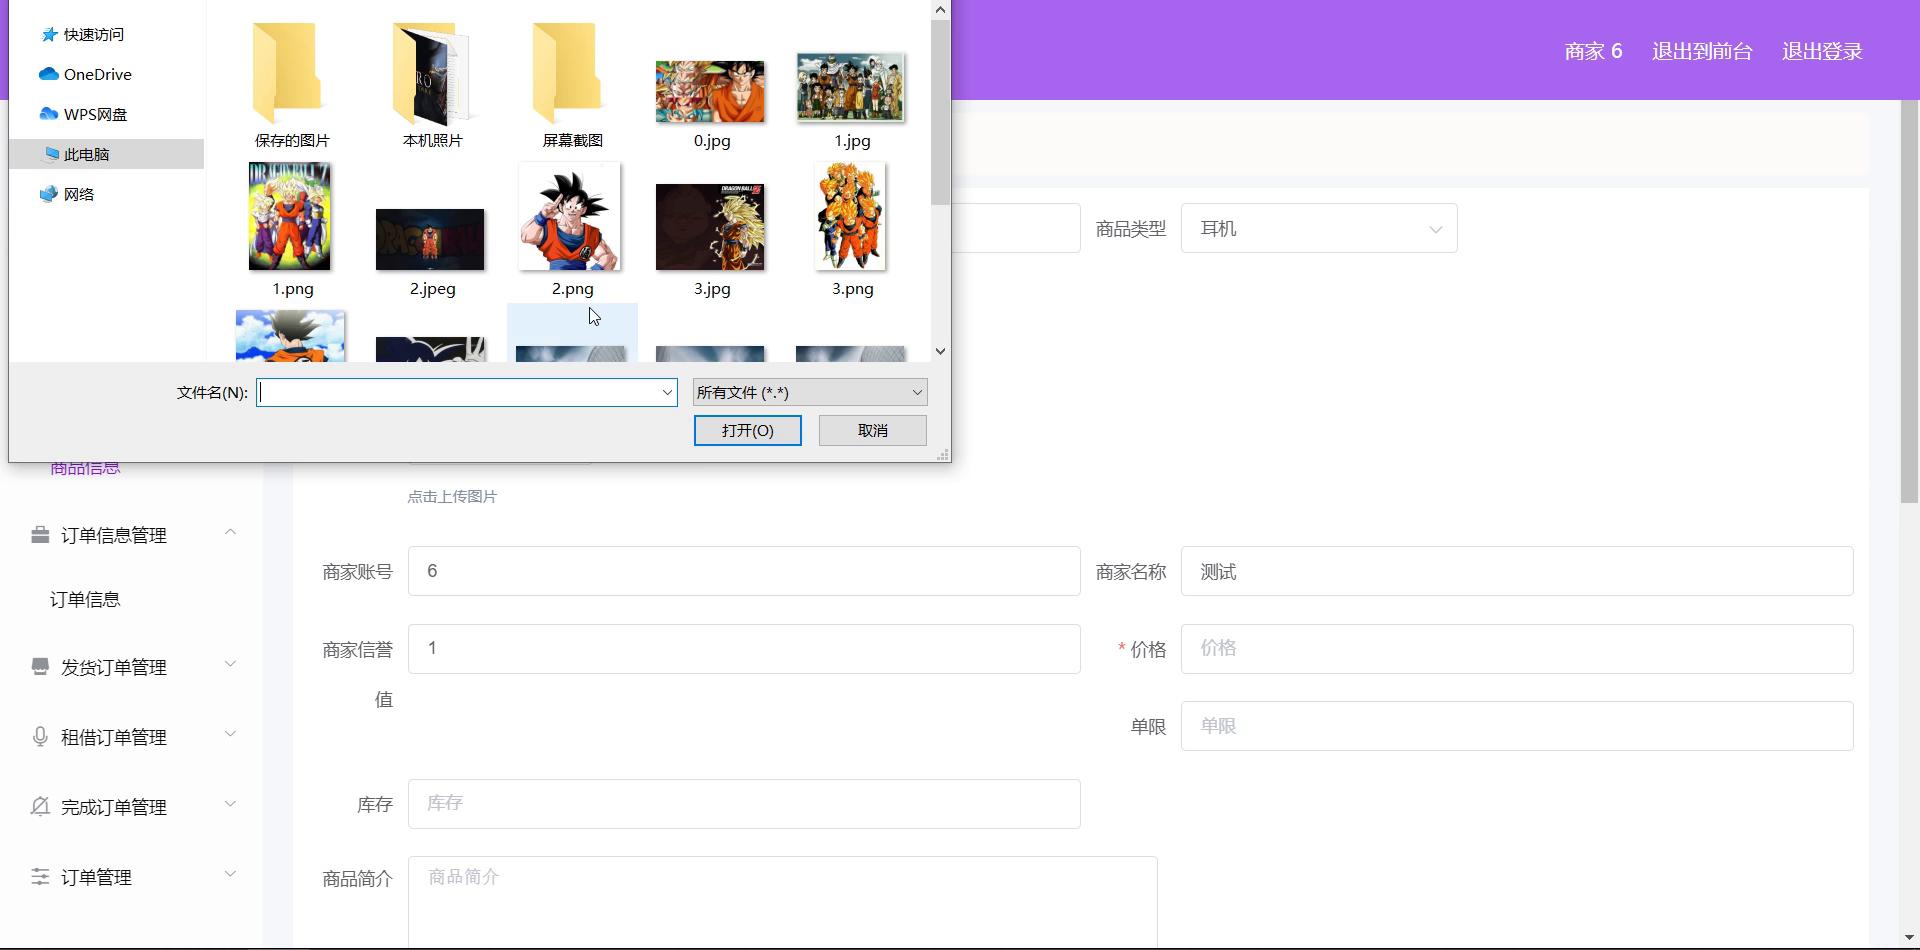1920x950 pixels.
Task: Open the 订单信息 submenu item
Action: tap(85, 600)
